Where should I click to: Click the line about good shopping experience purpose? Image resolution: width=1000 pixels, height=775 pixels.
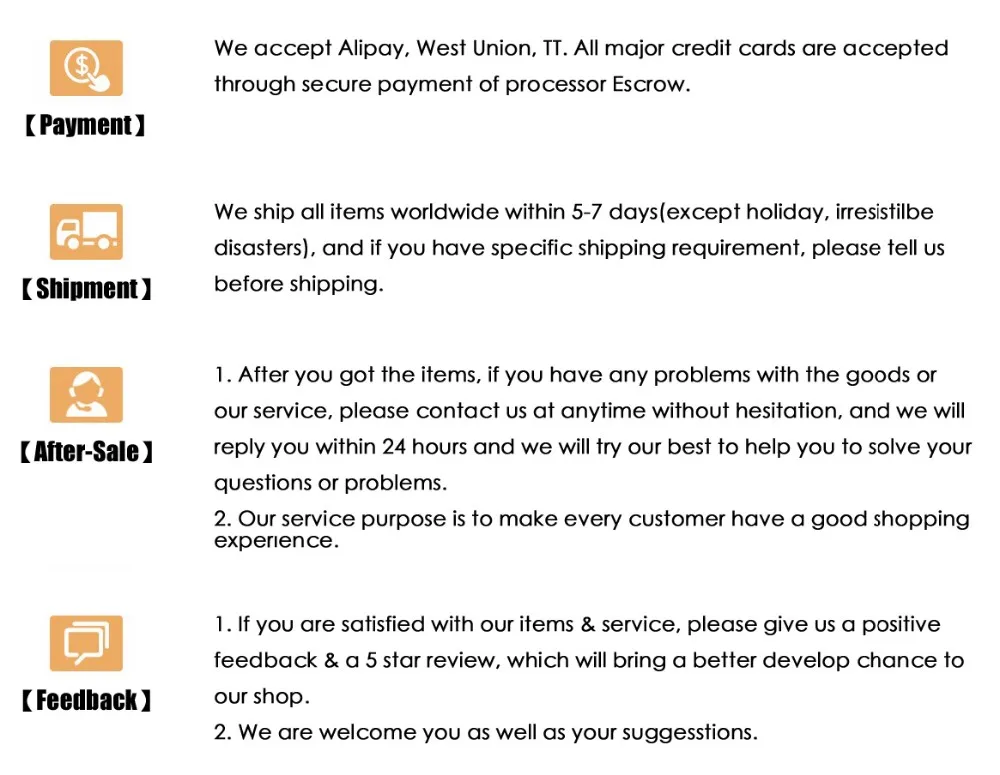[591, 529]
